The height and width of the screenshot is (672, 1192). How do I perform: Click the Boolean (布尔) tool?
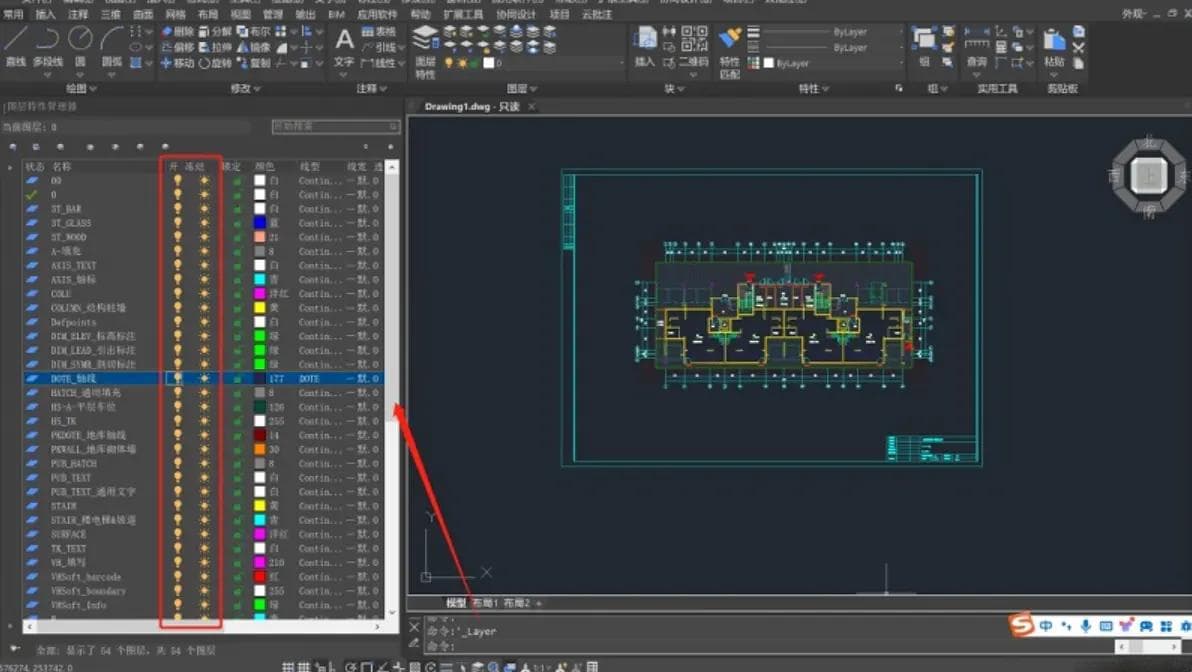click(x=253, y=32)
